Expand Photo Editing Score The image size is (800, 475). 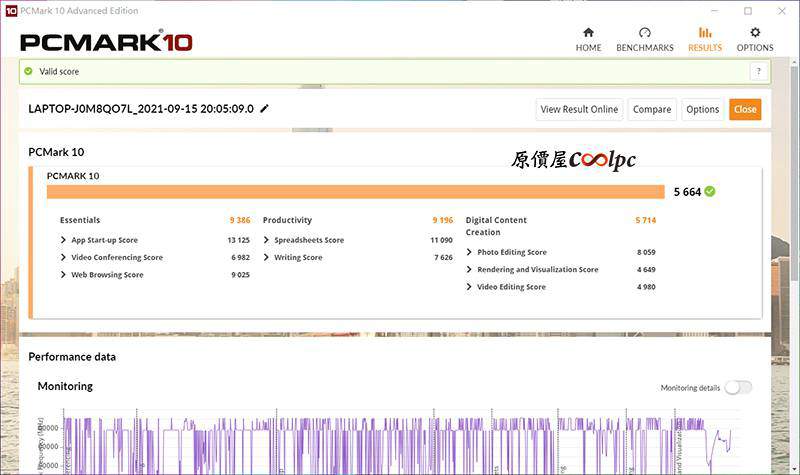tap(469, 252)
